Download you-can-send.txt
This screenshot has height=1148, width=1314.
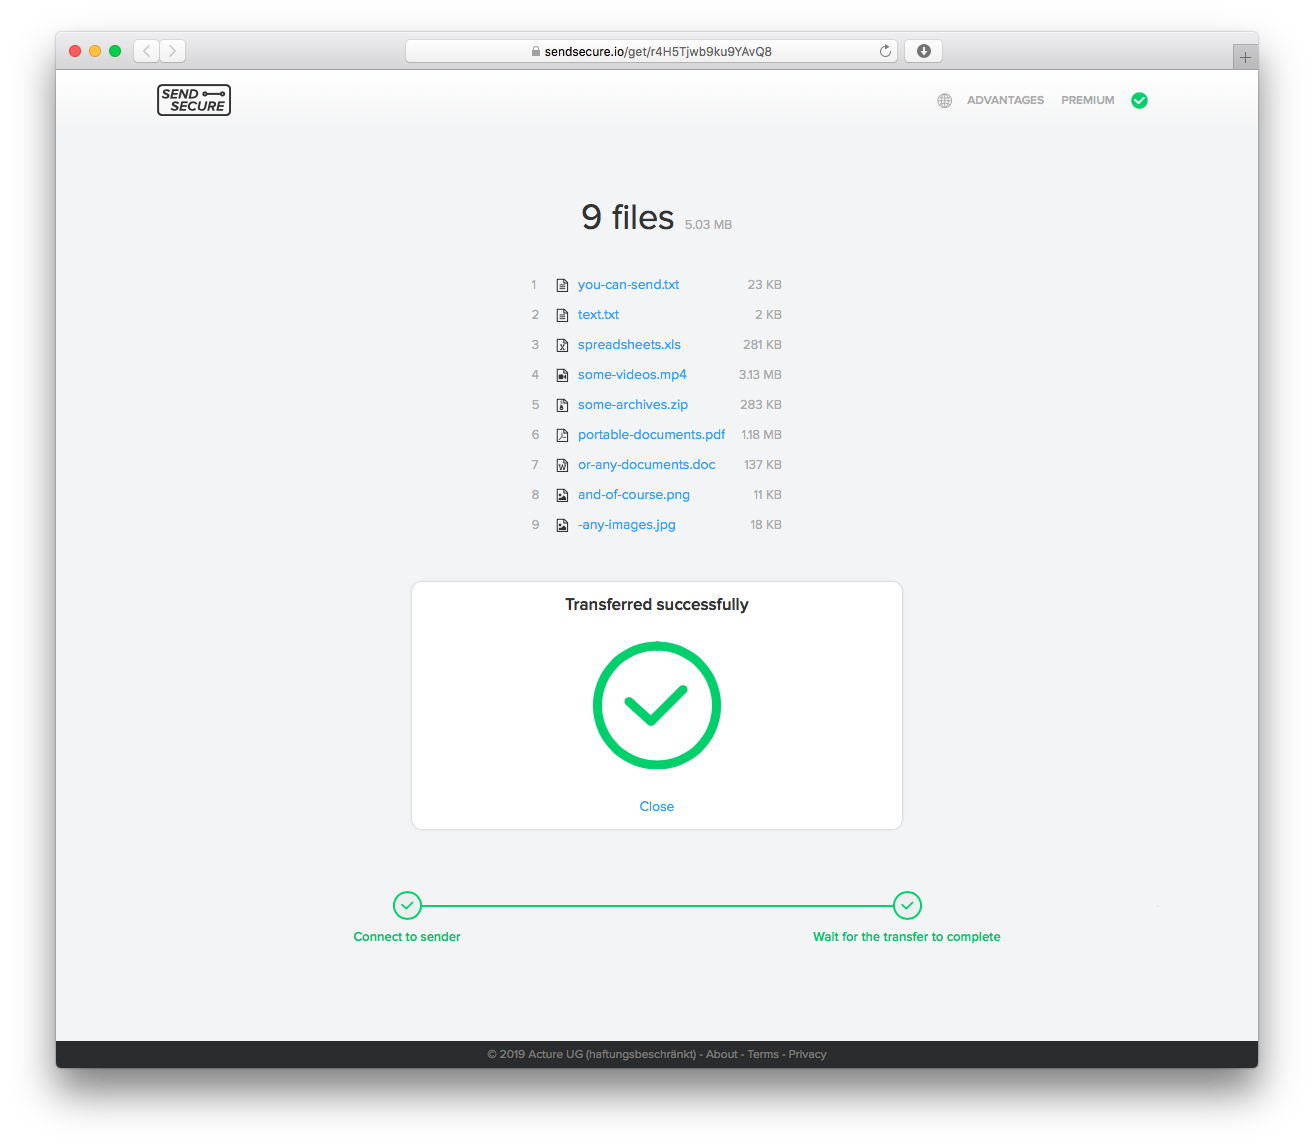628,284
